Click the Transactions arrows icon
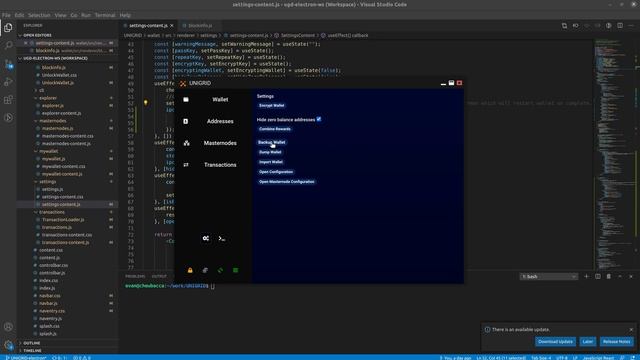The image size is (640, 360). (x=186, y=164)
